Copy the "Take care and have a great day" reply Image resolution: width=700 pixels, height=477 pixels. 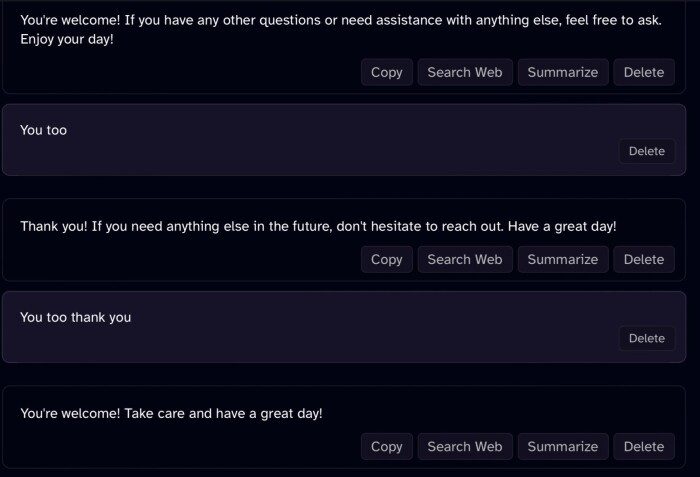tap(386, 446)
